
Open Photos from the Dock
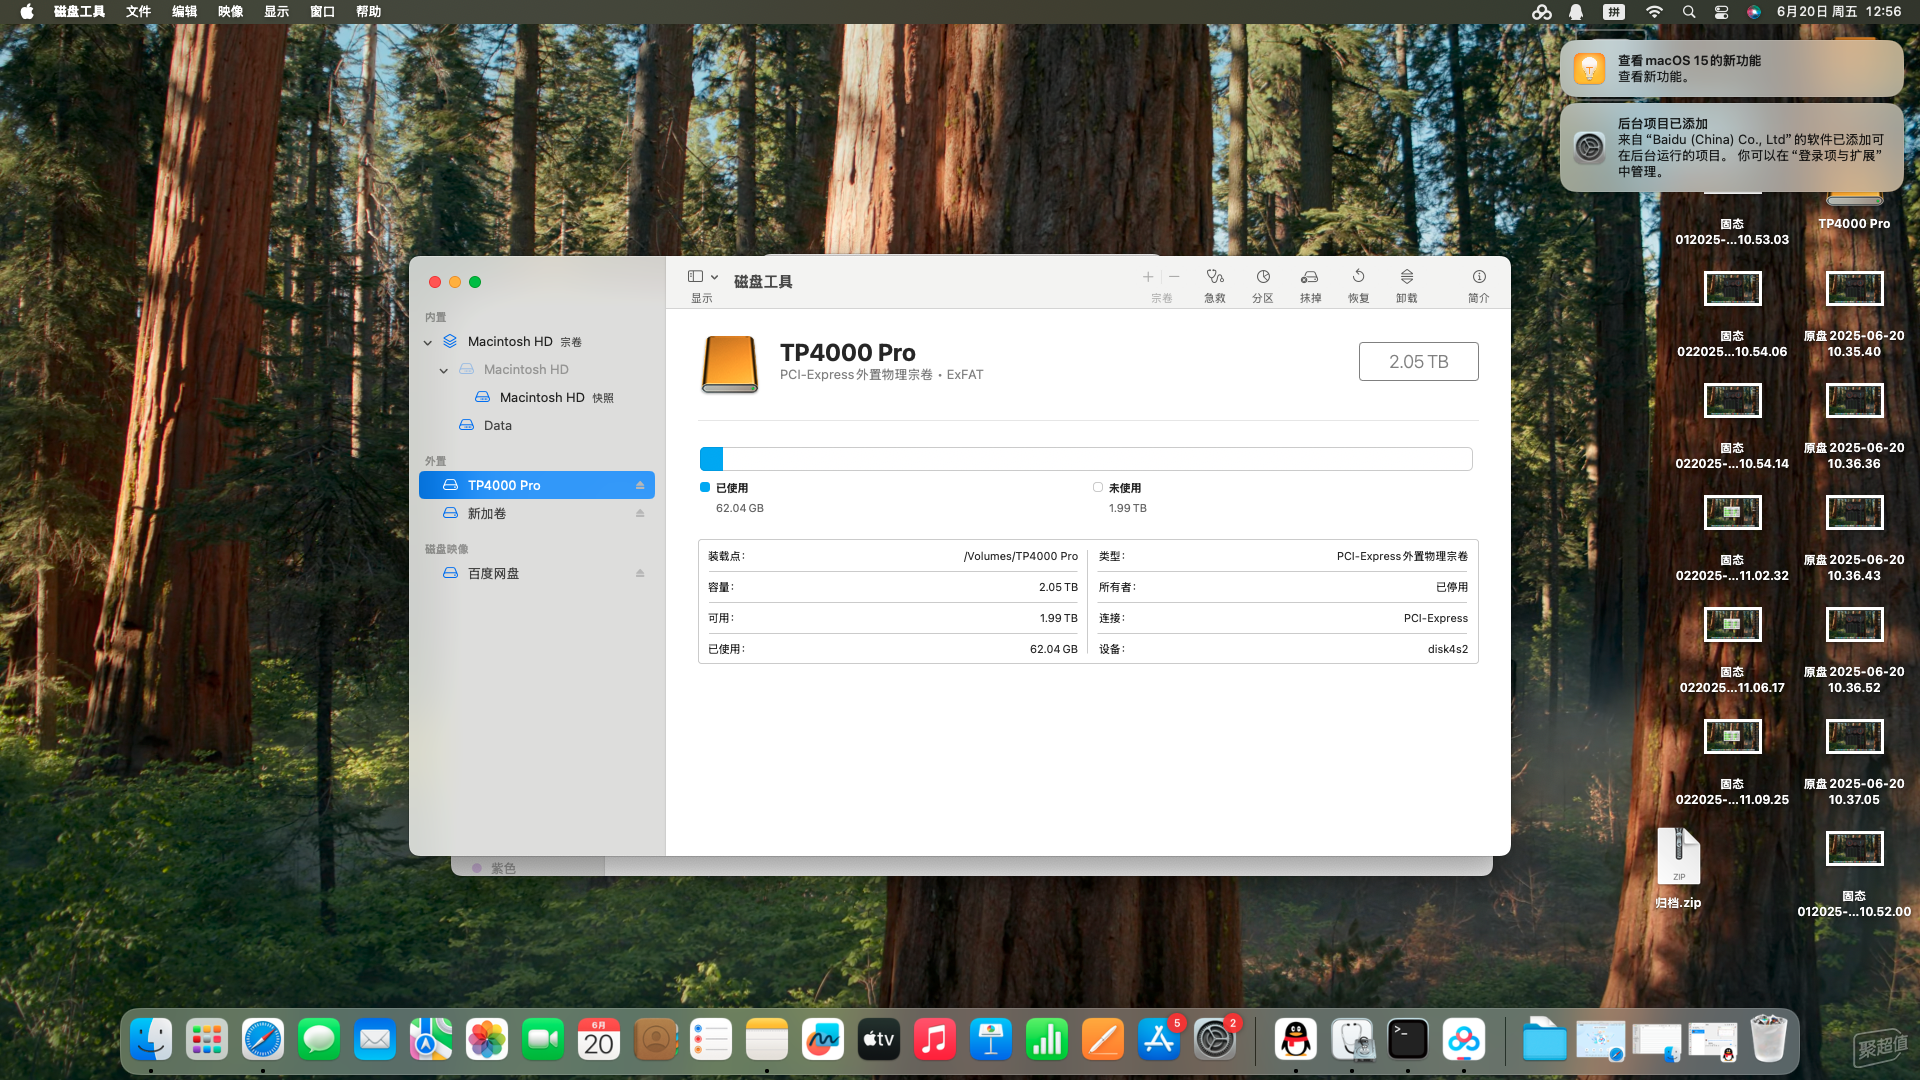coord(487,1040)
